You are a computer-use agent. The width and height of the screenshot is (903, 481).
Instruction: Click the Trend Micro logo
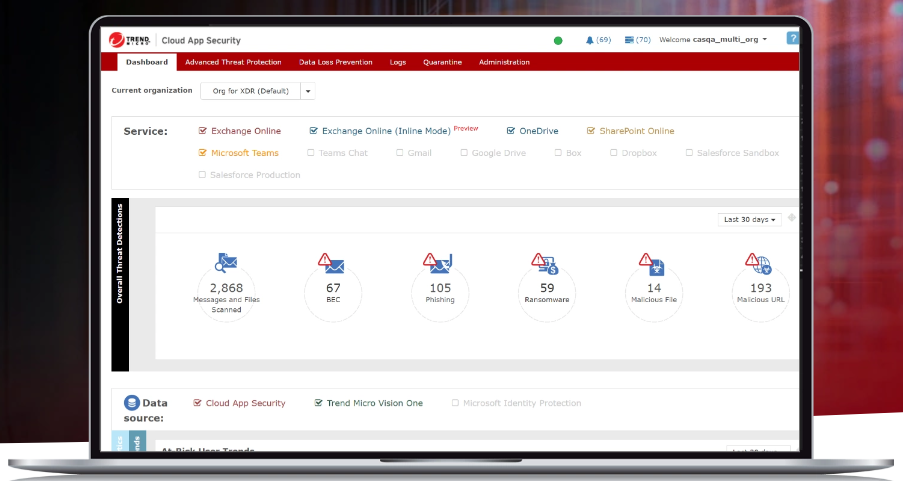coord(130,40)
